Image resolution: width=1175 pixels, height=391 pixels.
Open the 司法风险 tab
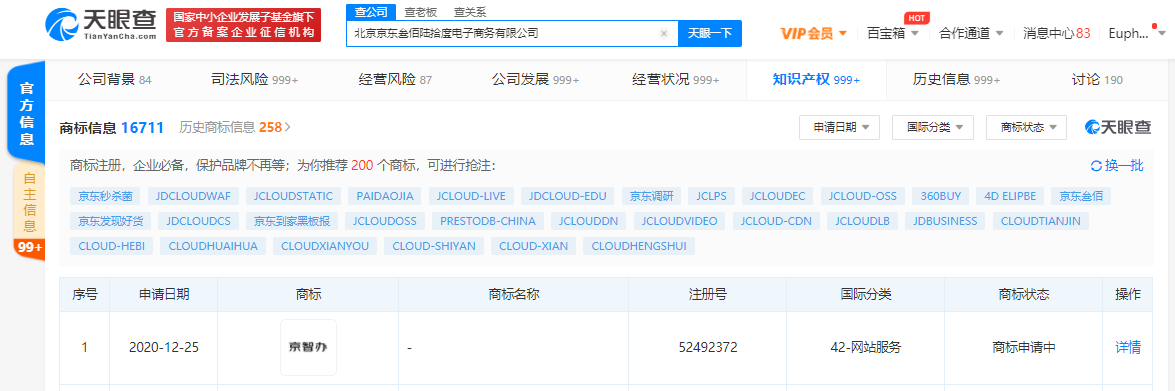(x=255, y=80)
